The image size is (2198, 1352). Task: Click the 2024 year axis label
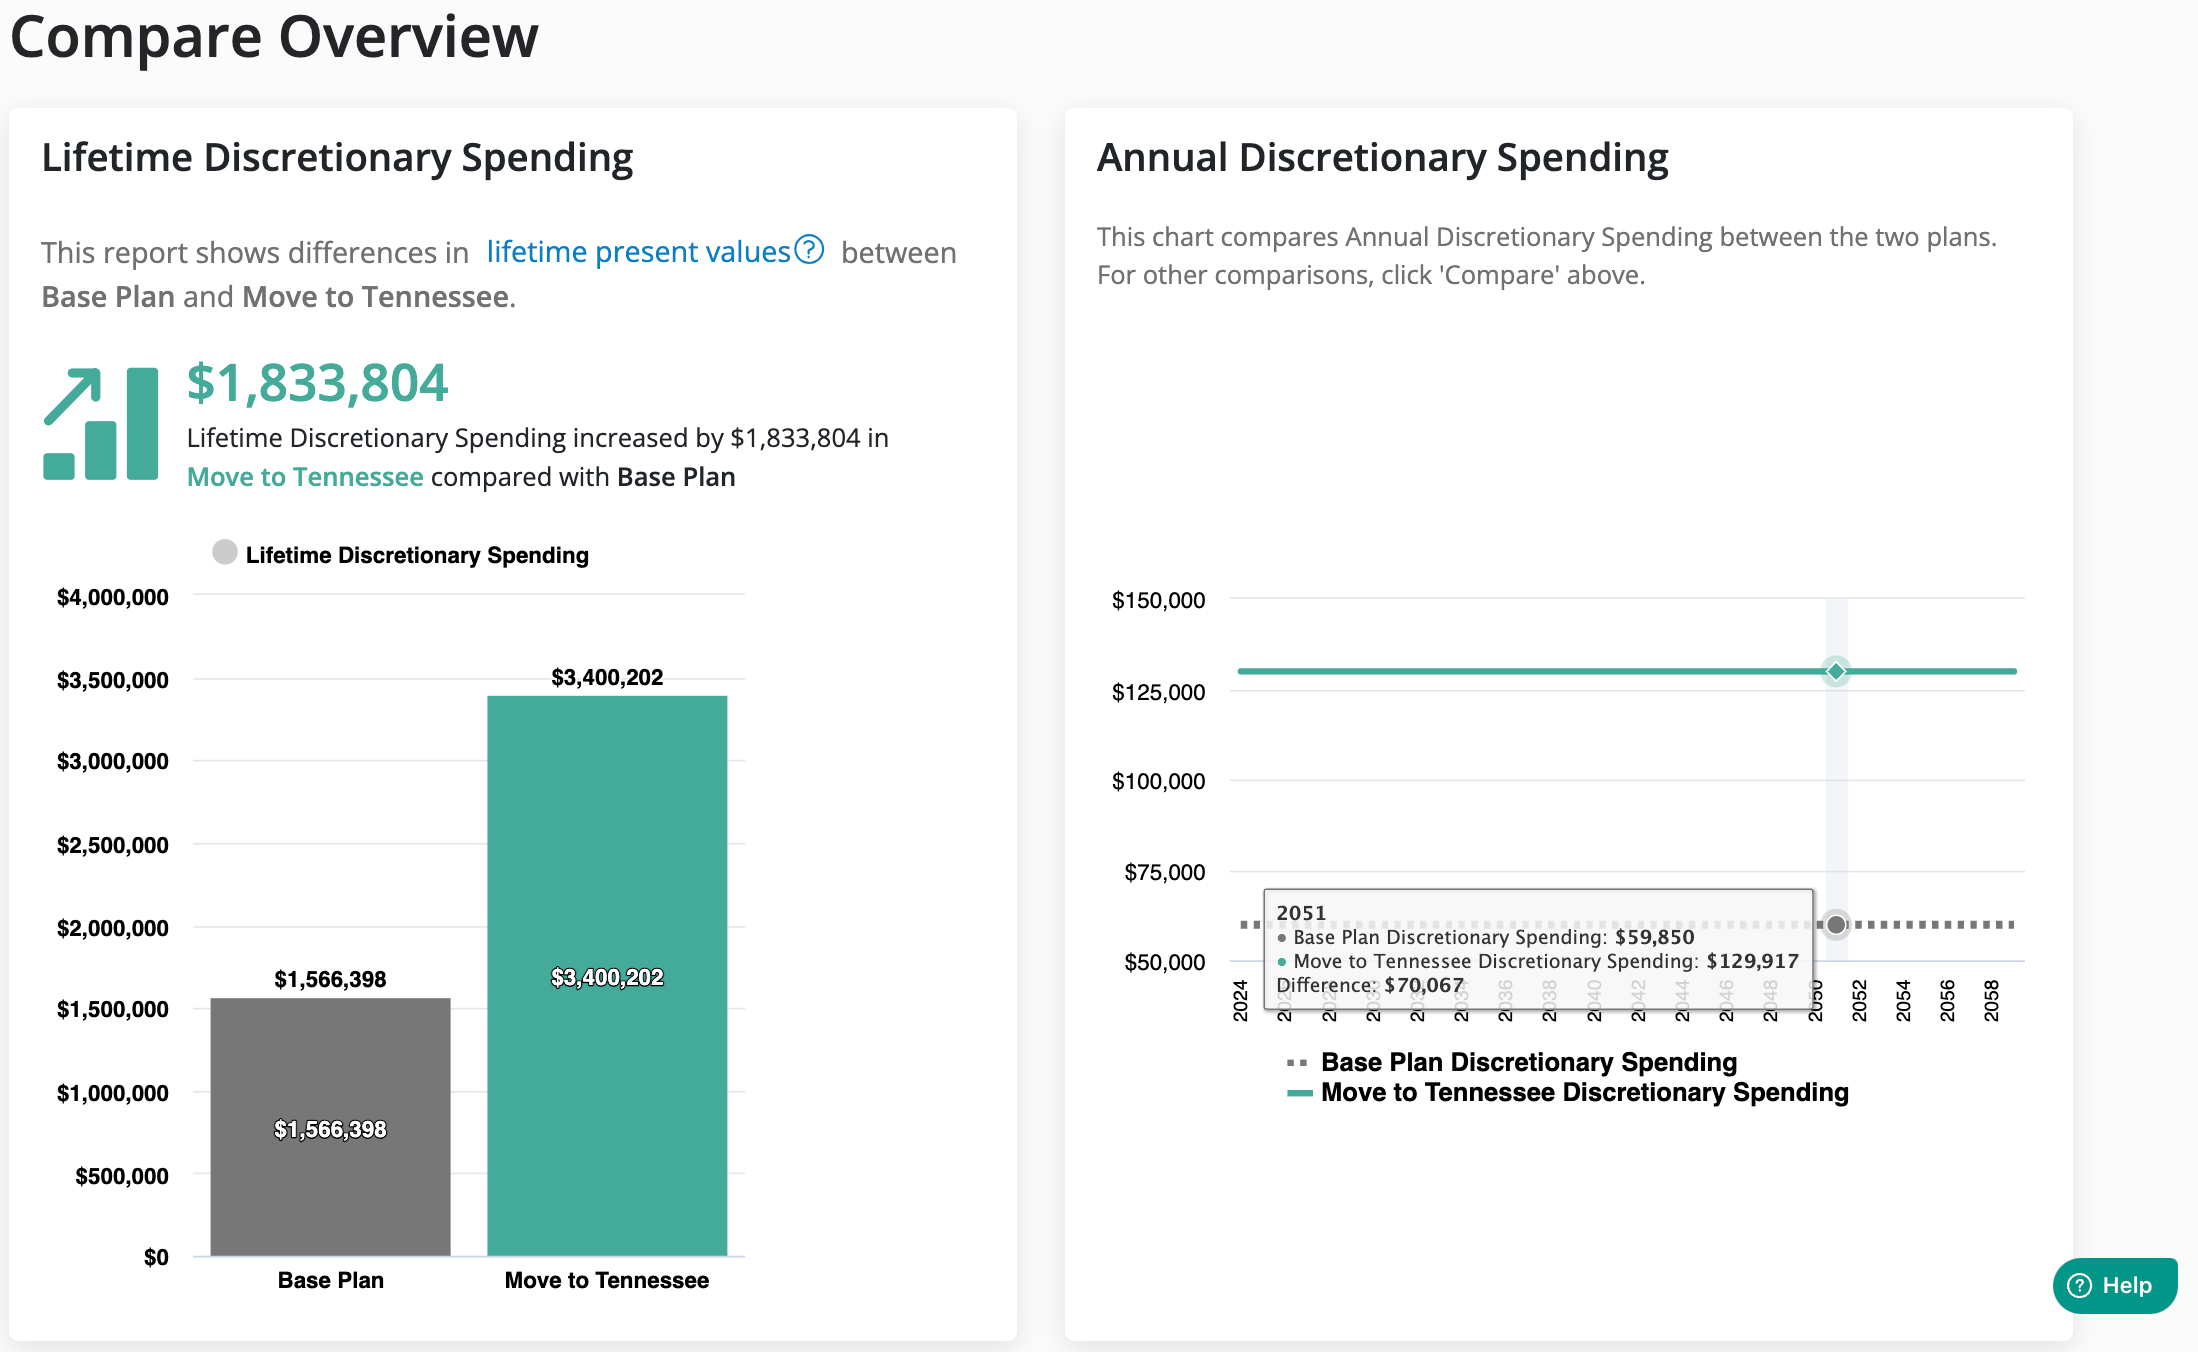pyautogui.click(x=1240, y=1001)
